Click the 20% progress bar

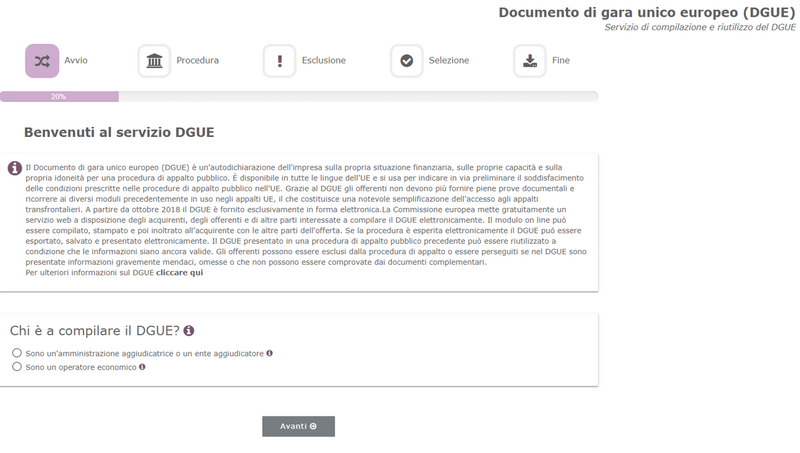coord(59,97)
